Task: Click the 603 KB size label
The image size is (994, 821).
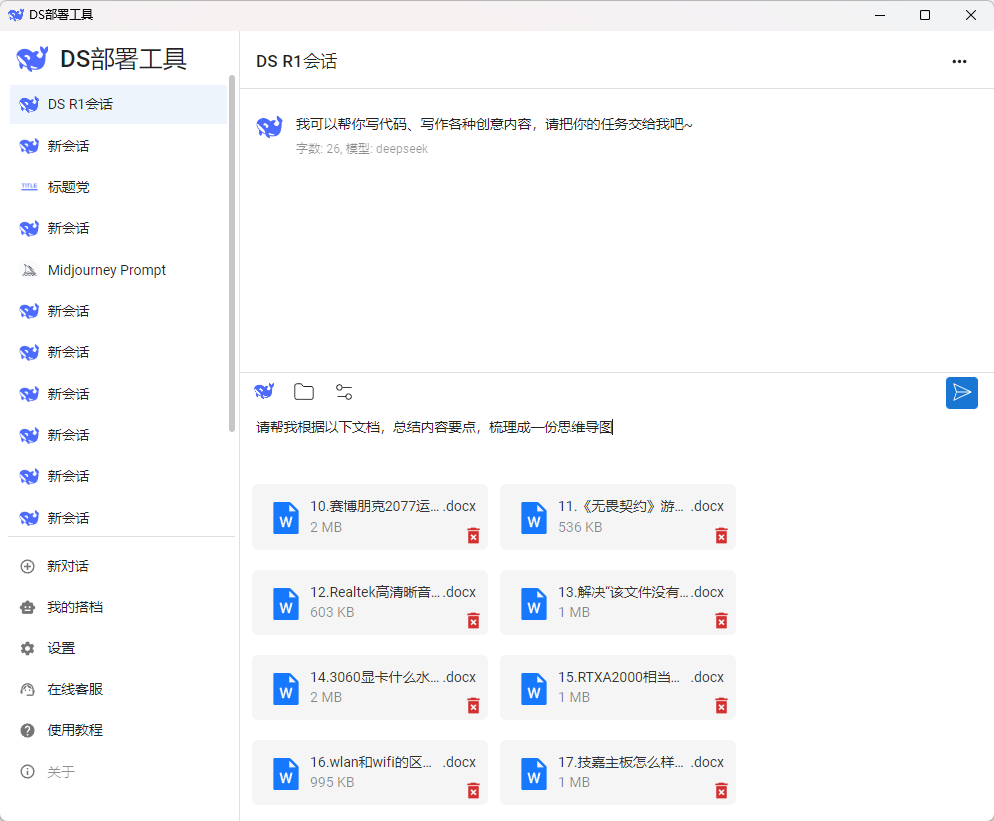Action: coord(332,612)
